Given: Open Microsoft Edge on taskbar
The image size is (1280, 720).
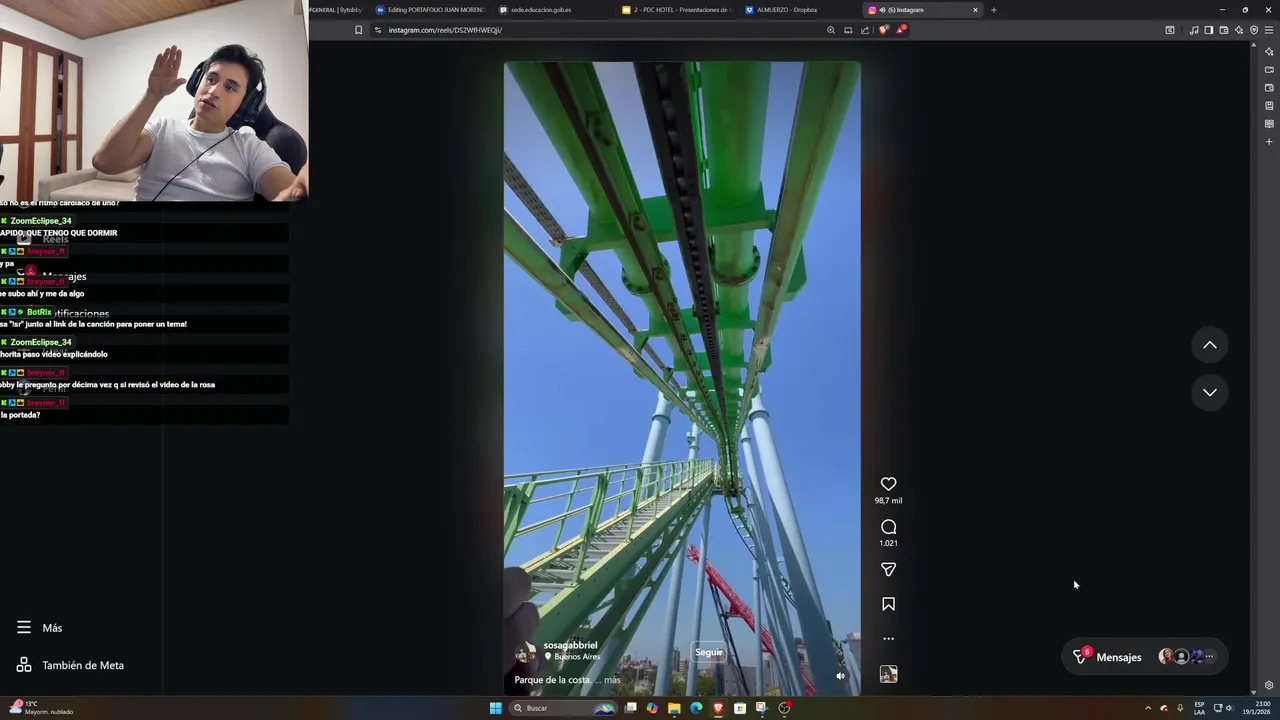Looking at the screenshot, I should click(x=696, y=708).
